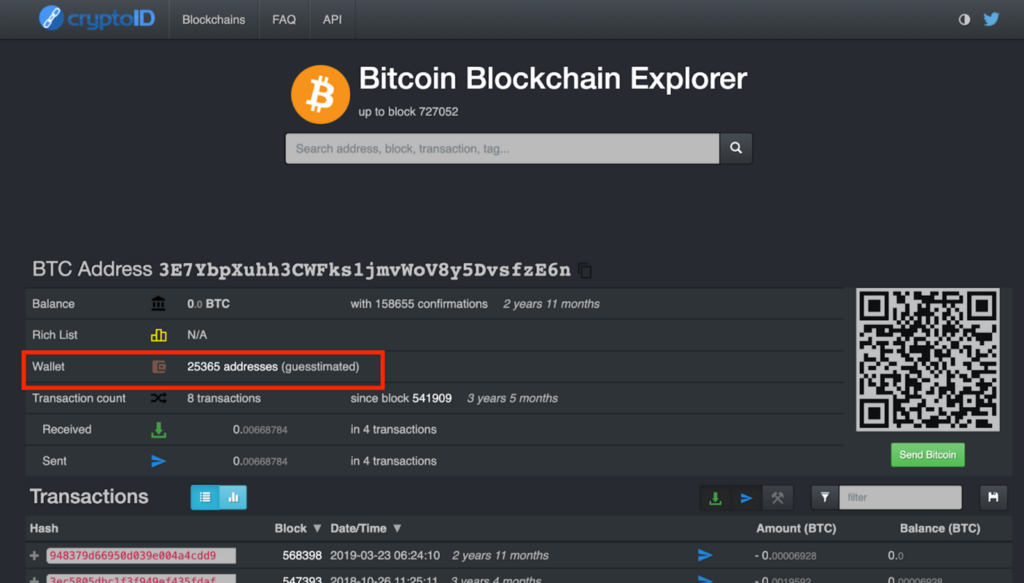
Task: Click the 'up to block 727052' text
Action: (x=408, y=112)
